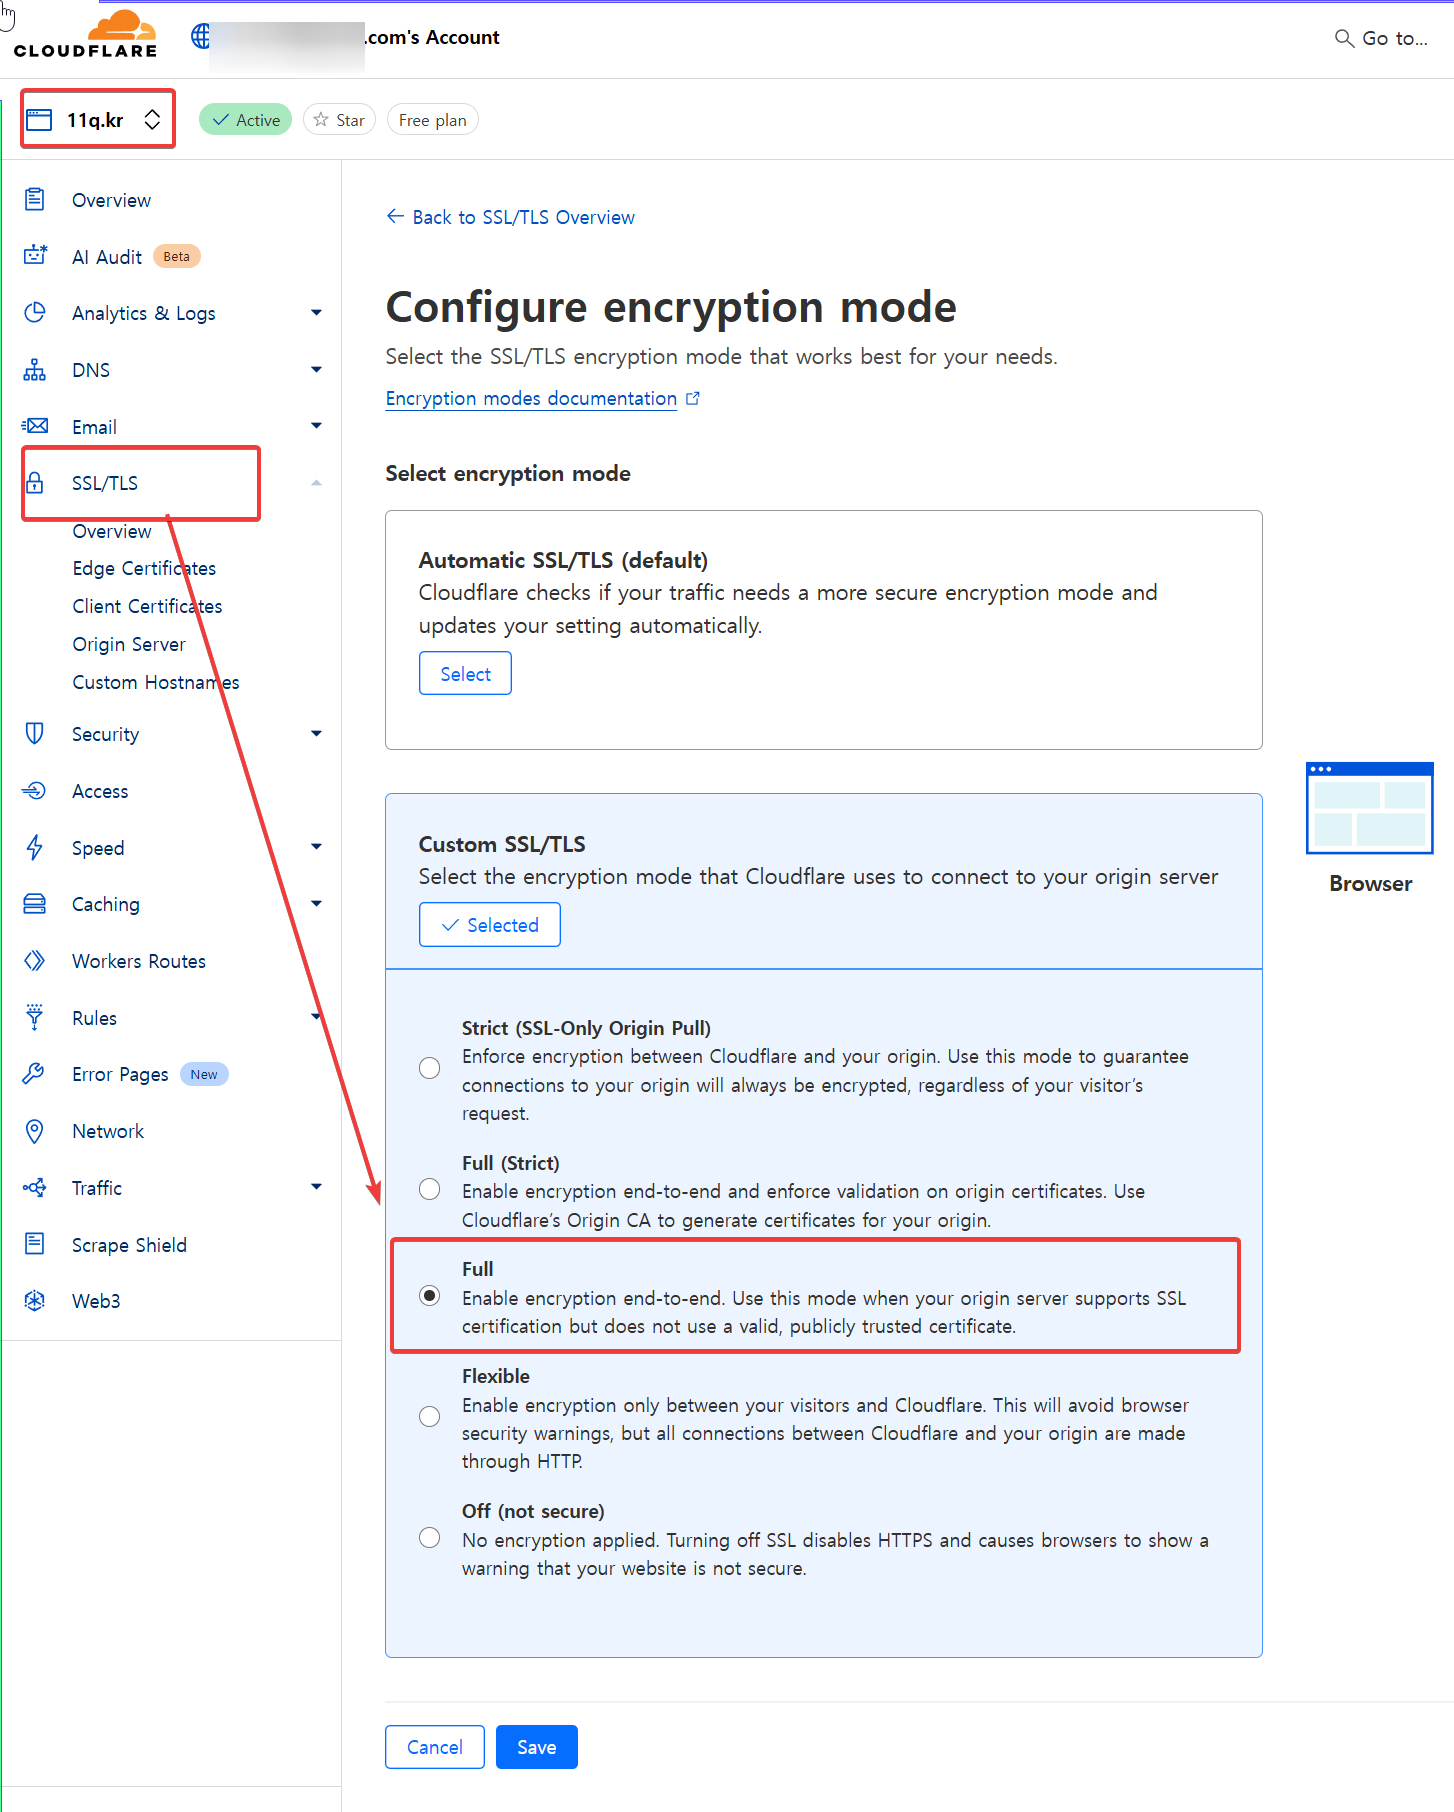Click the Browser diagram thumbnail
Viewport: 1454px width, 1812px height.
(1369, 808)
